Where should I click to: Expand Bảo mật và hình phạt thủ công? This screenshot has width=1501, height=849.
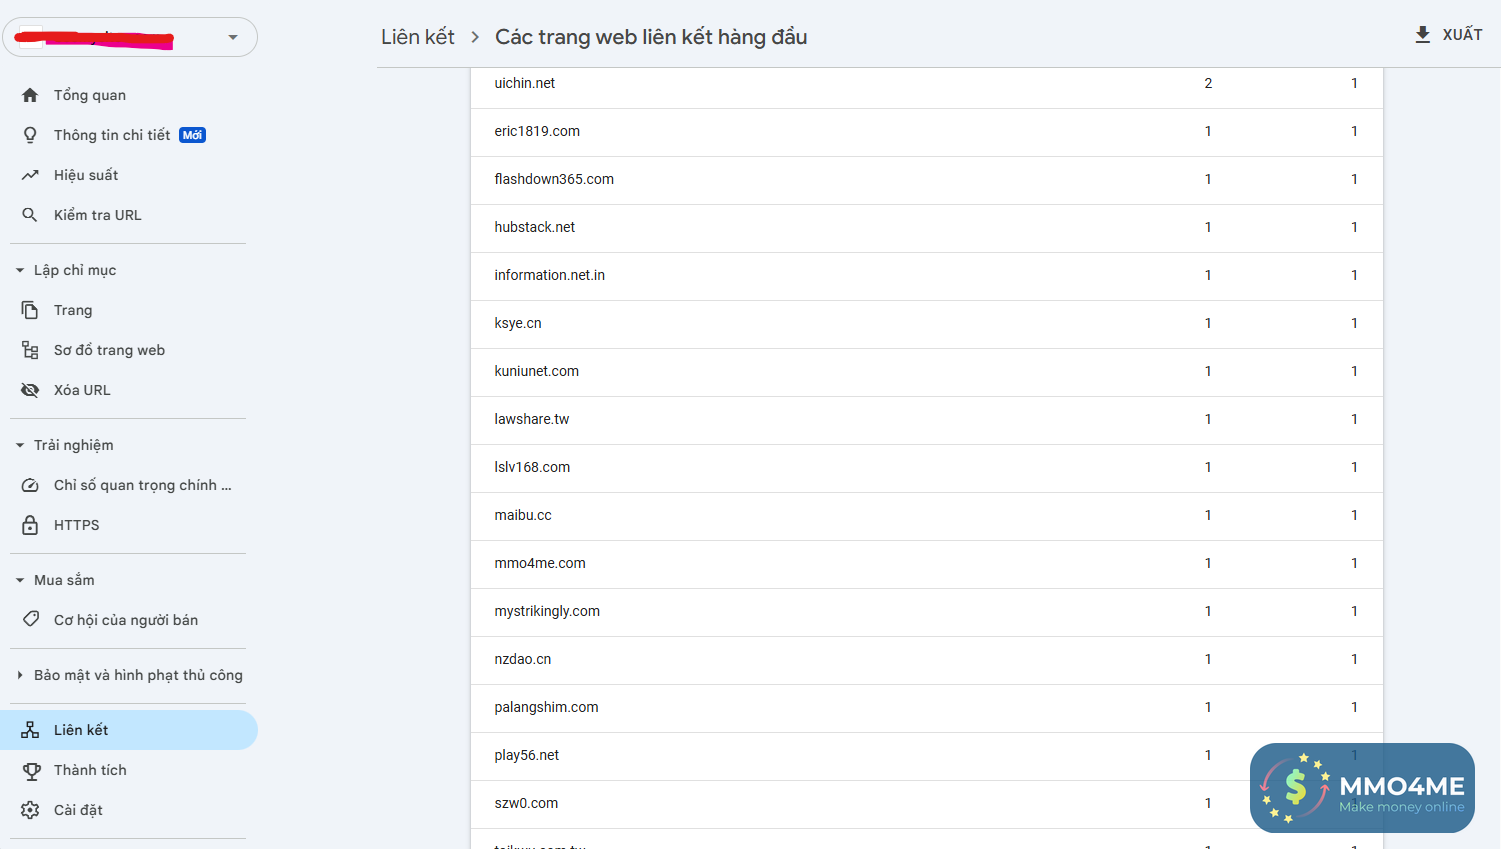[x=20, y=675]
